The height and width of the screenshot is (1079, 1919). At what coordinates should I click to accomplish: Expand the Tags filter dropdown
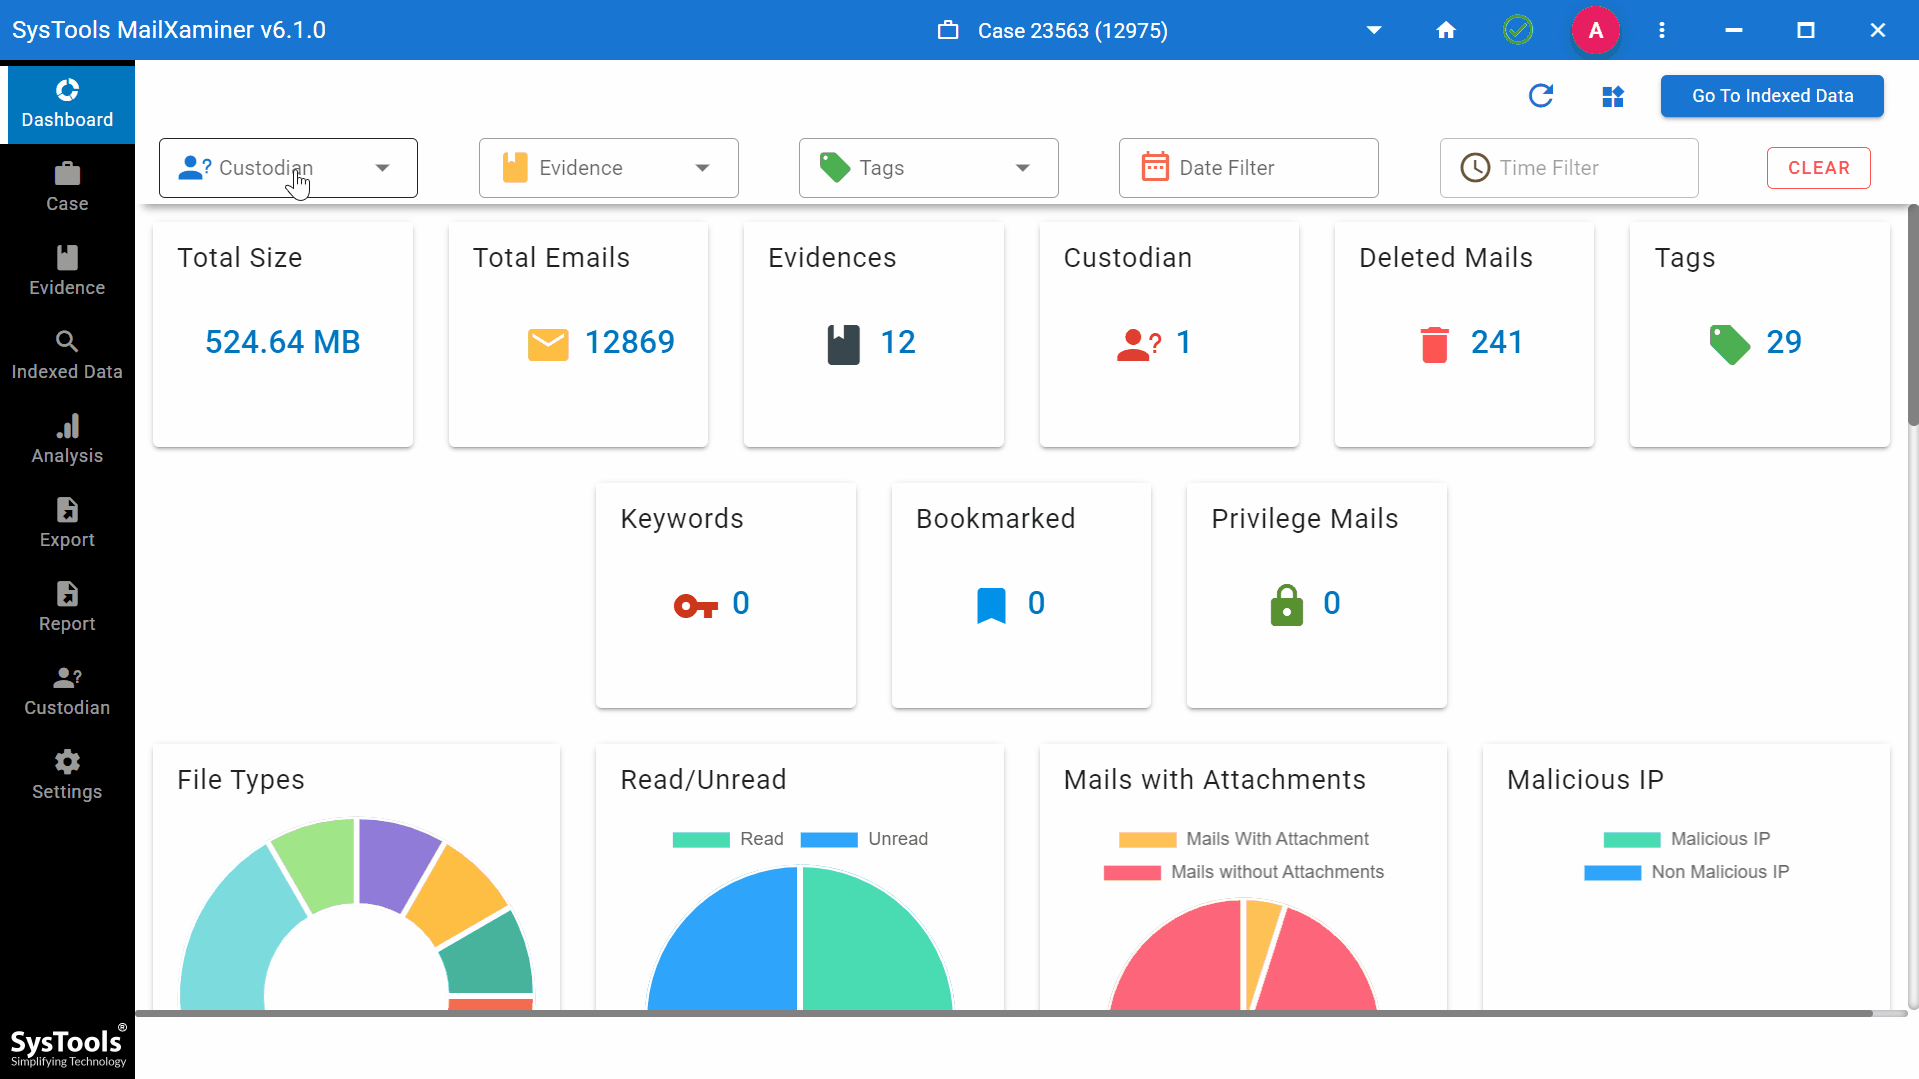coord(1022,168)
